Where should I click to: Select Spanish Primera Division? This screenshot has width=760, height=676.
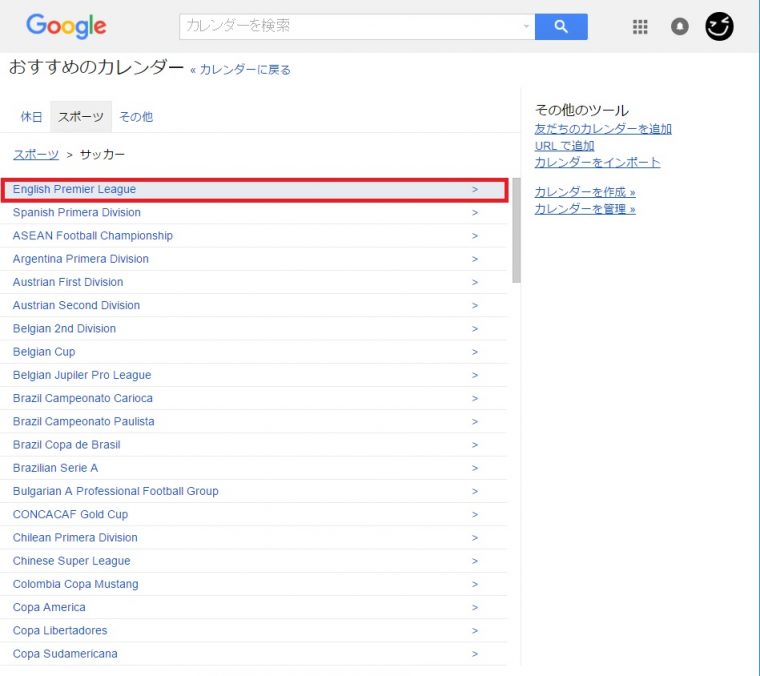254,213
